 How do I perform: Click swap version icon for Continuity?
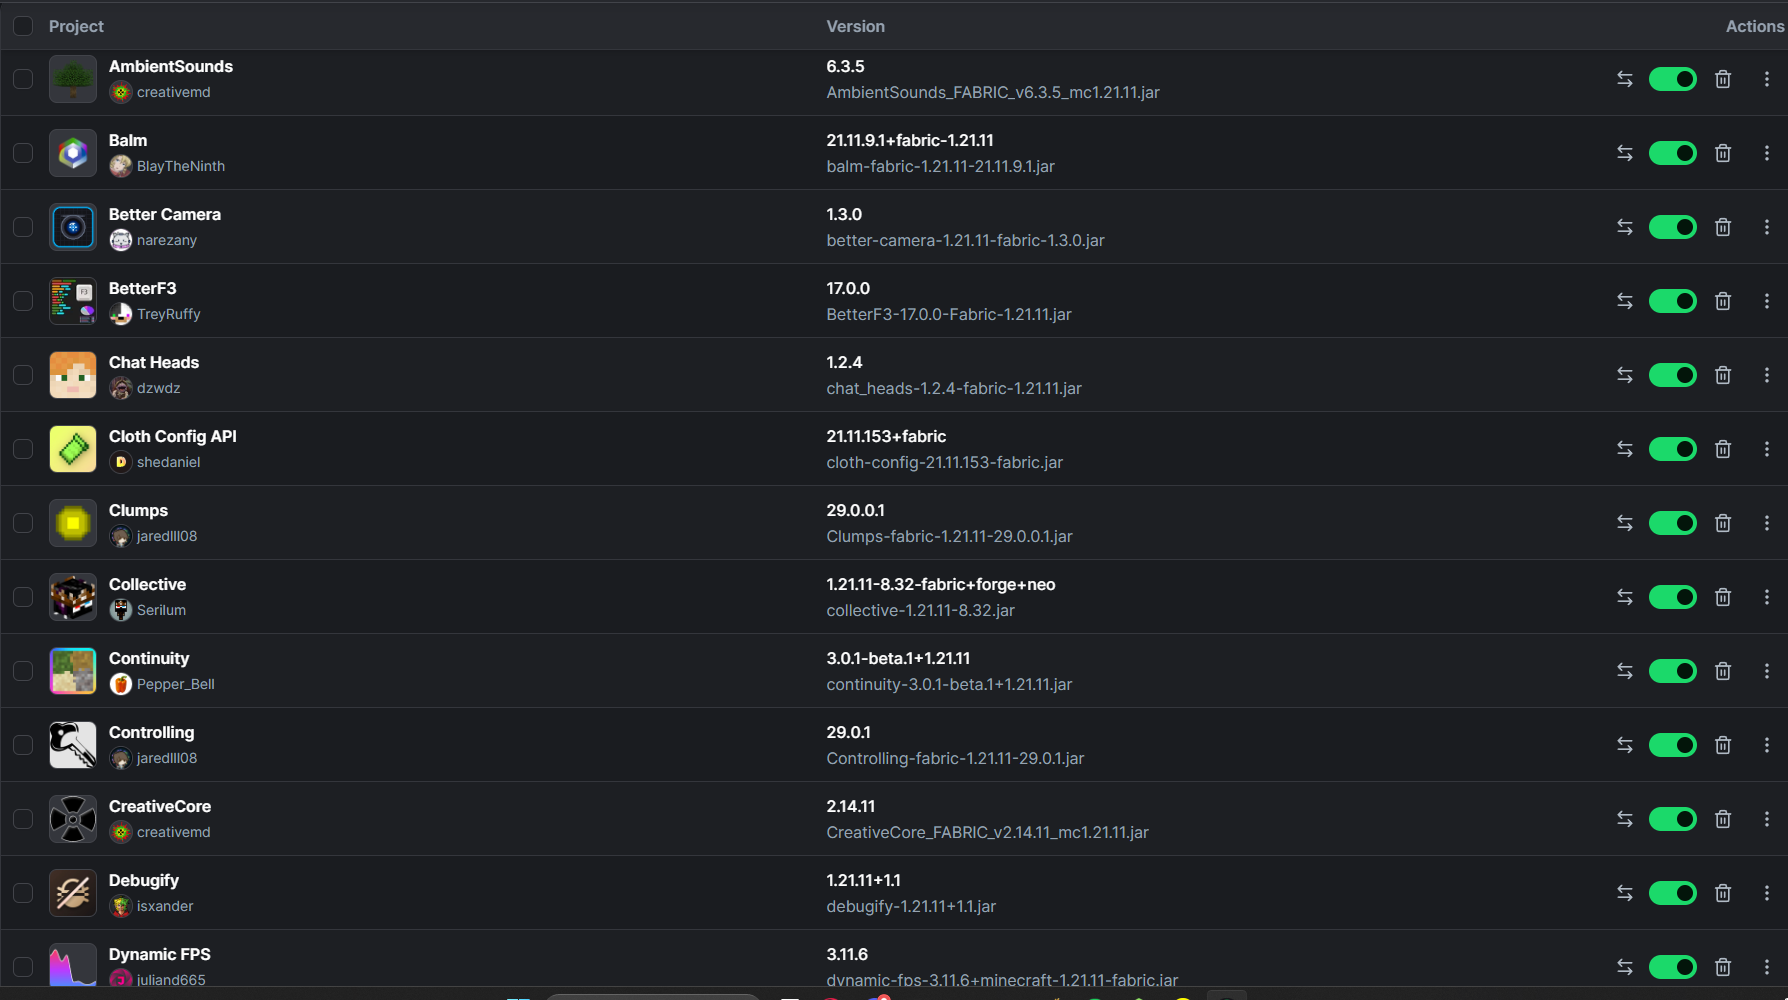click(x=1625, y=671)
